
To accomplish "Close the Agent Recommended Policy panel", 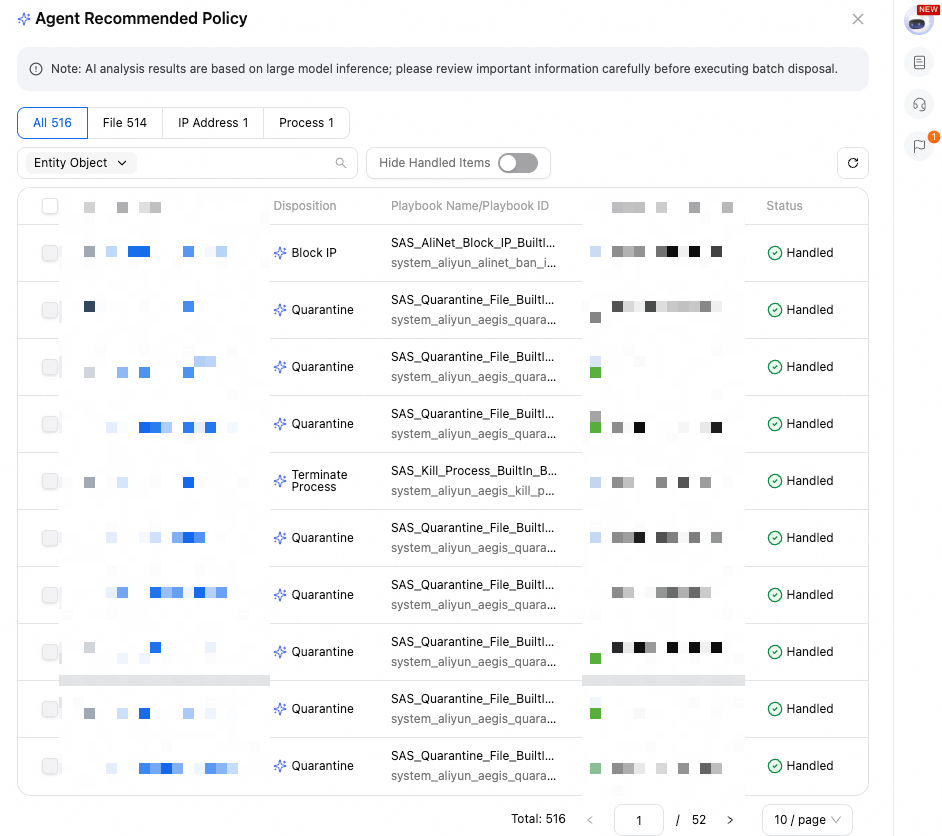I will point(857,19).
